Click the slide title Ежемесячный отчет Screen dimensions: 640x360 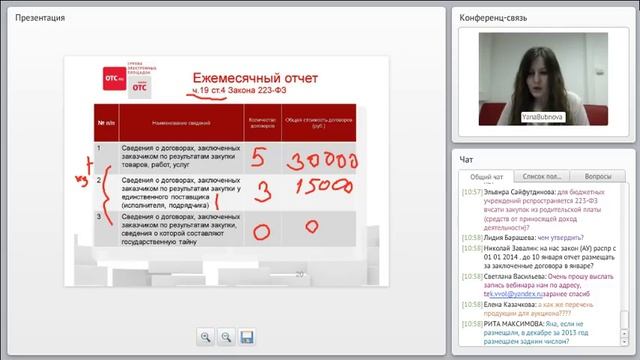(255, 78)
